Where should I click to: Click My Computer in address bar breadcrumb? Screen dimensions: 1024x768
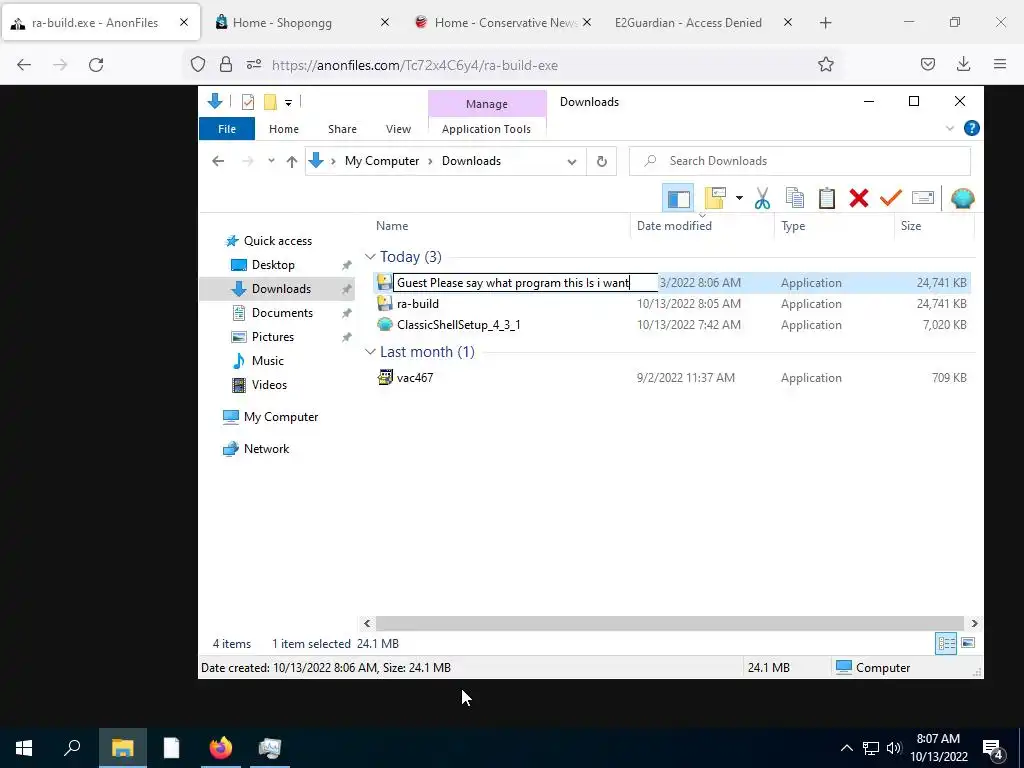point(382,161)
